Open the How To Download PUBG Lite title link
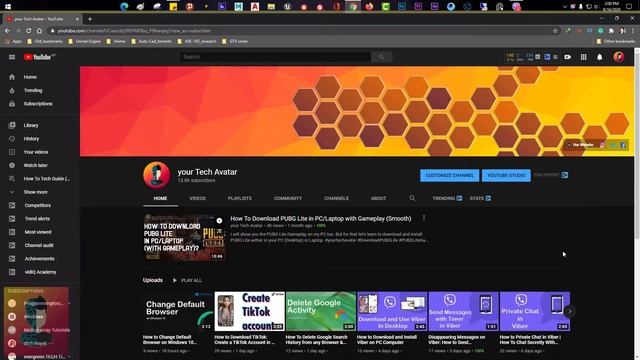Image resolution: width=640 pixels, height=360 pixels. pos(321,219)
